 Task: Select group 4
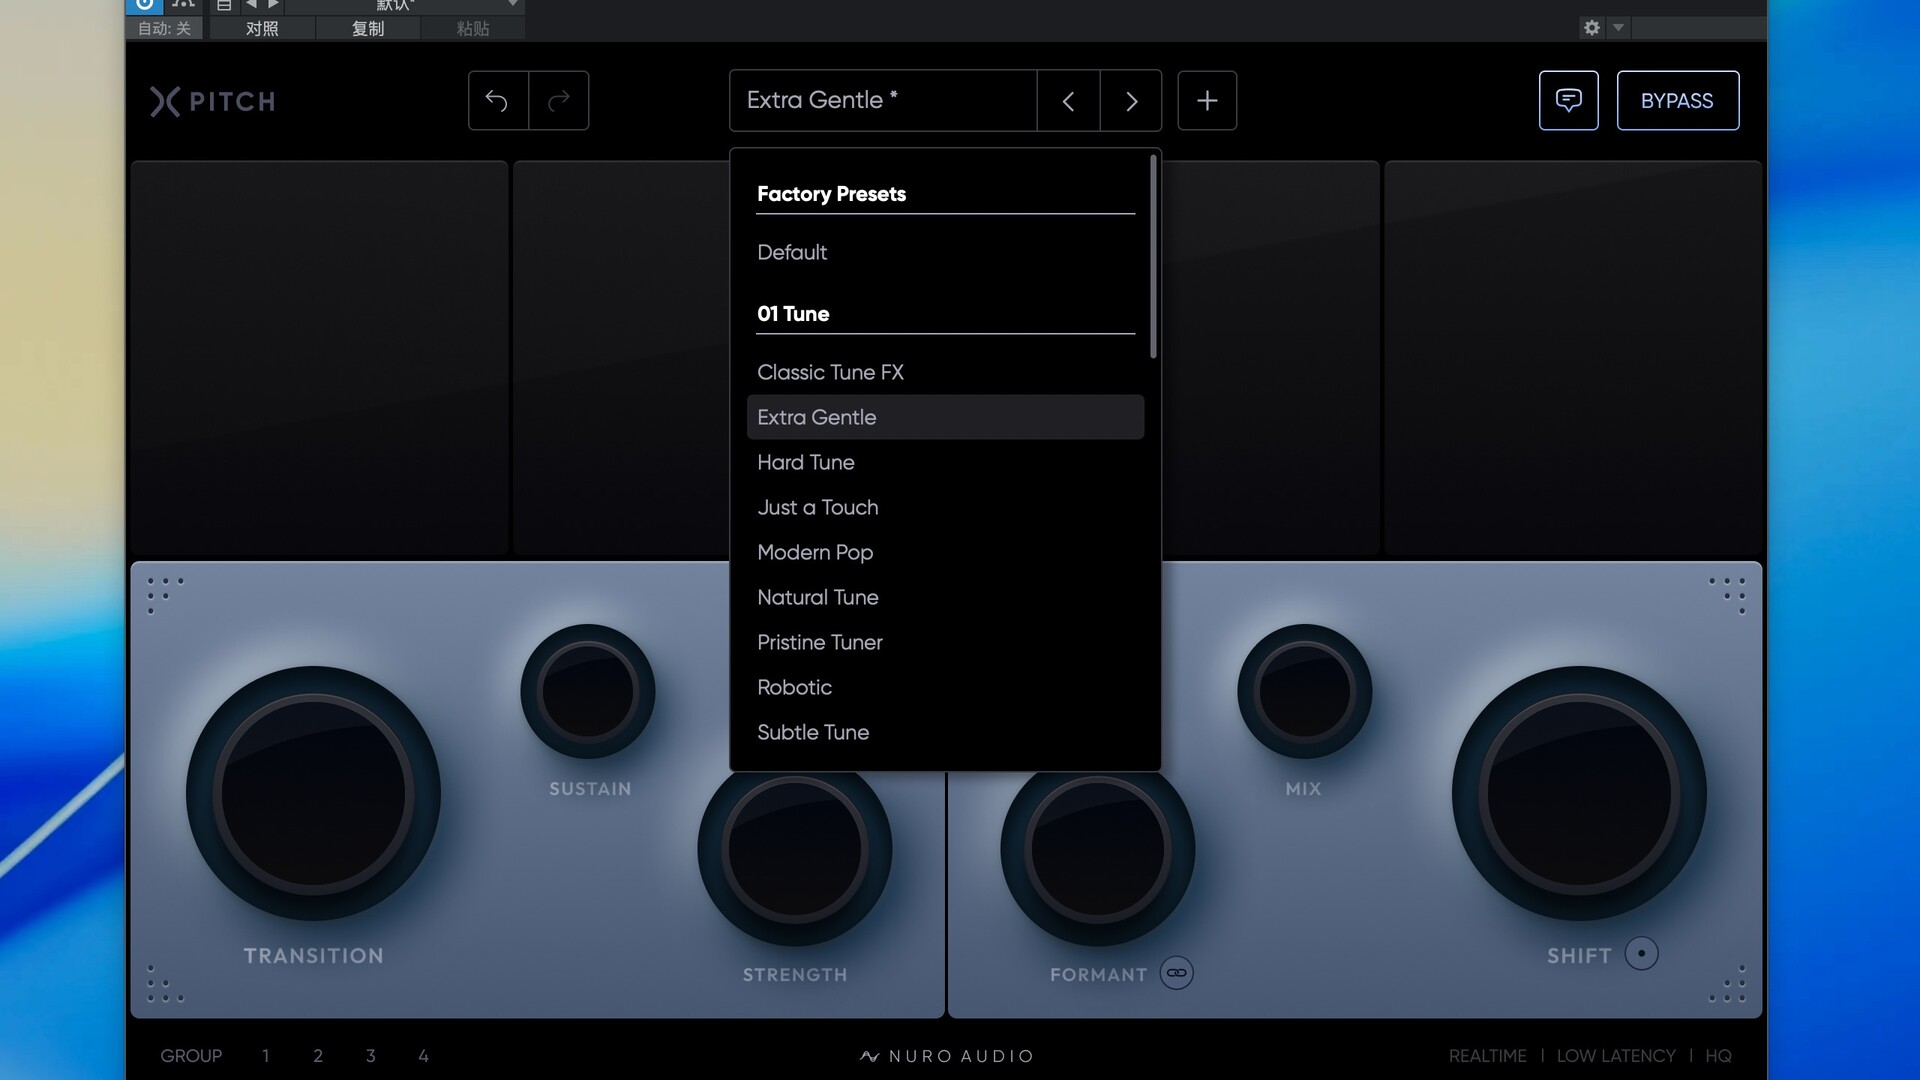[x=424, y=1056]
